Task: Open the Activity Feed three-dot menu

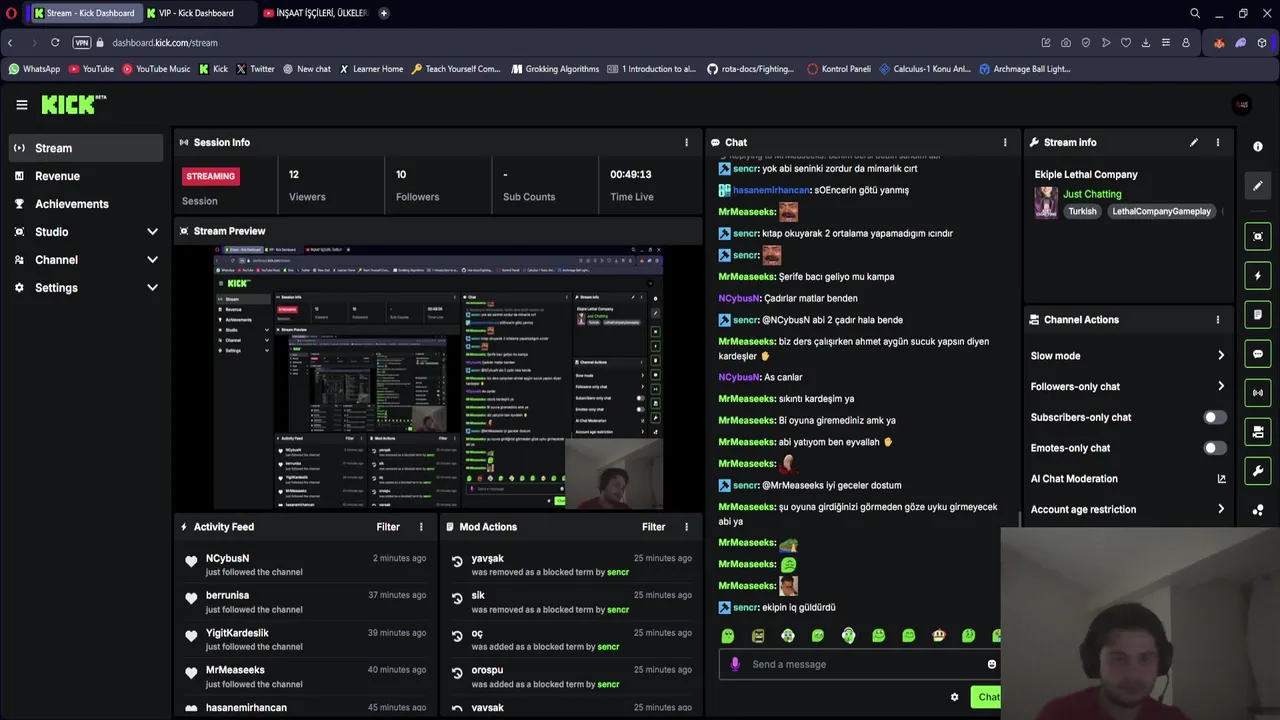Action: coord(421,527)
